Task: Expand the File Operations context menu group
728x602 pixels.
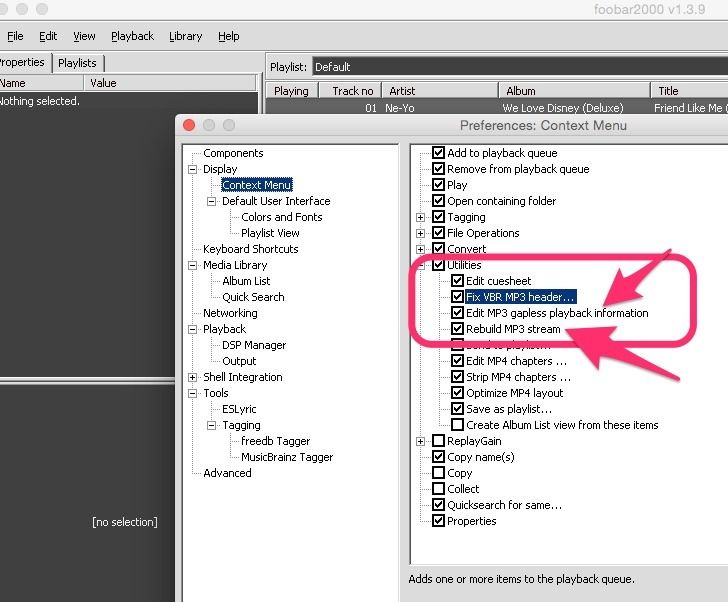Action: pos(420,233)
